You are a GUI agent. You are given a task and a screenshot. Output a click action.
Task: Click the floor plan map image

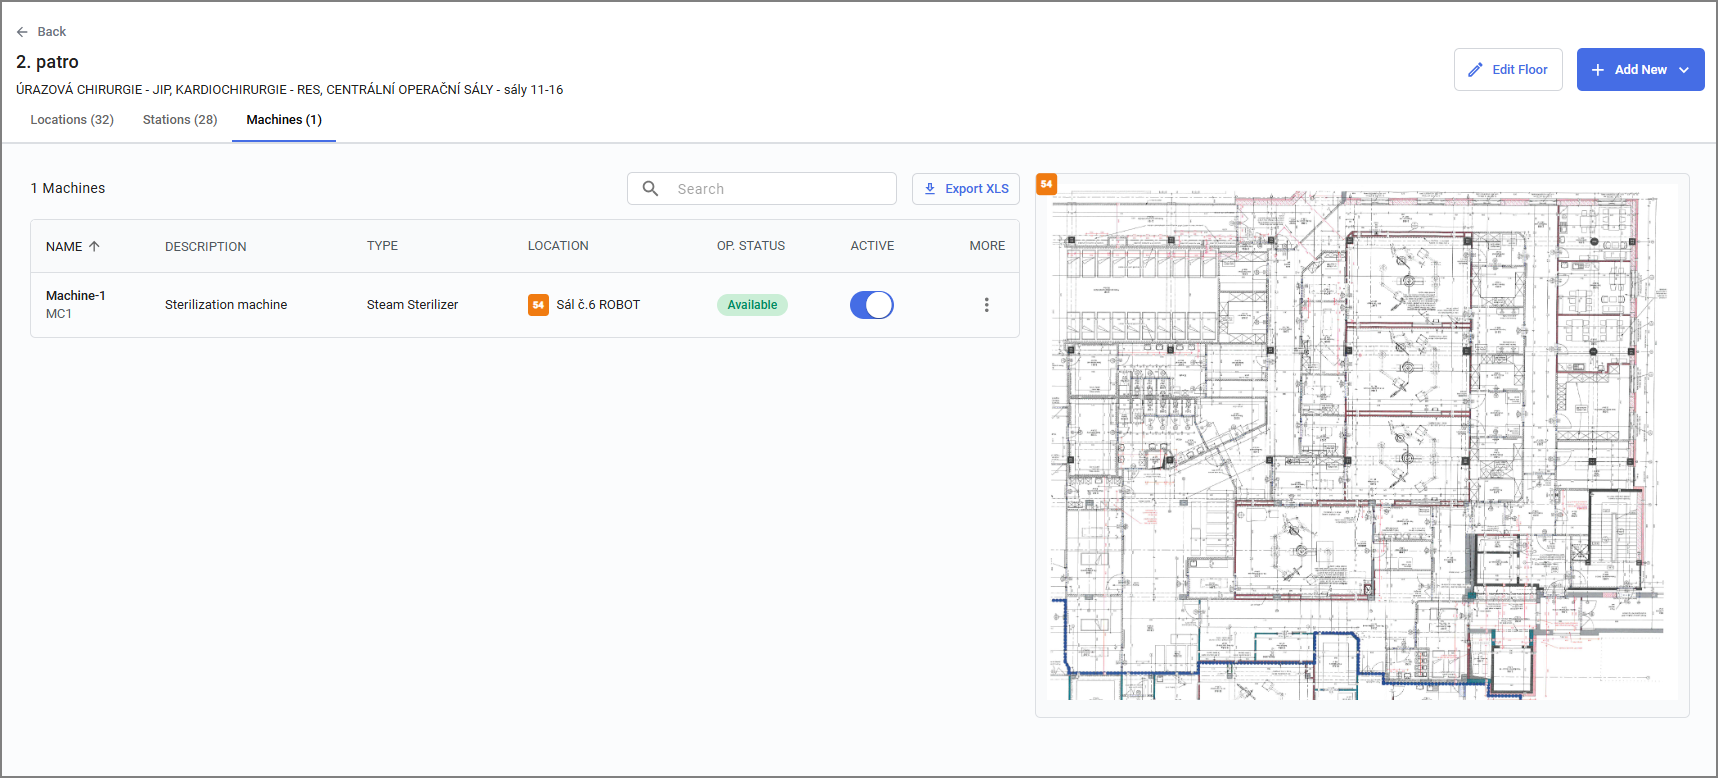(x=1362, y=442)
